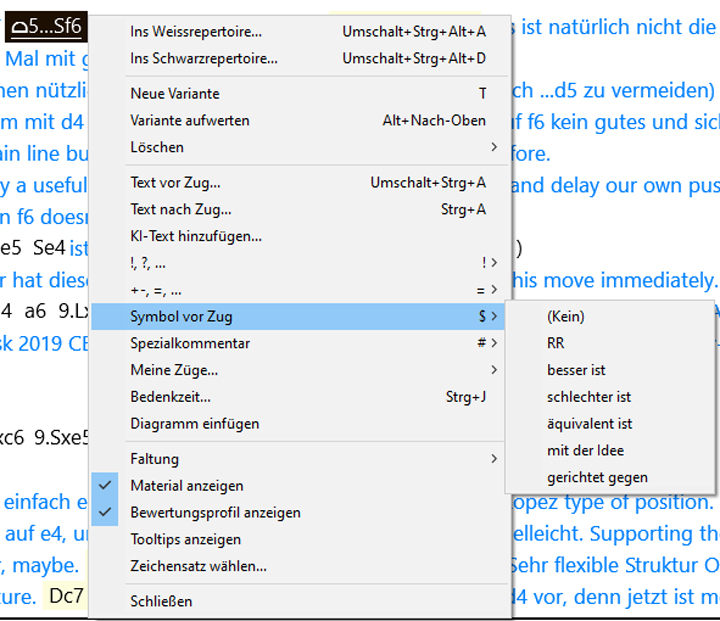Toggle Bewertungsprofil anzeigen option

(x=215, y=513)
